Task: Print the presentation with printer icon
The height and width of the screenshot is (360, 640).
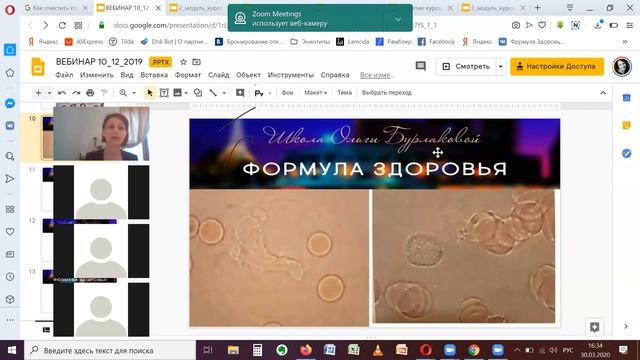Action: pyautogui.click(x=90, y=93)
